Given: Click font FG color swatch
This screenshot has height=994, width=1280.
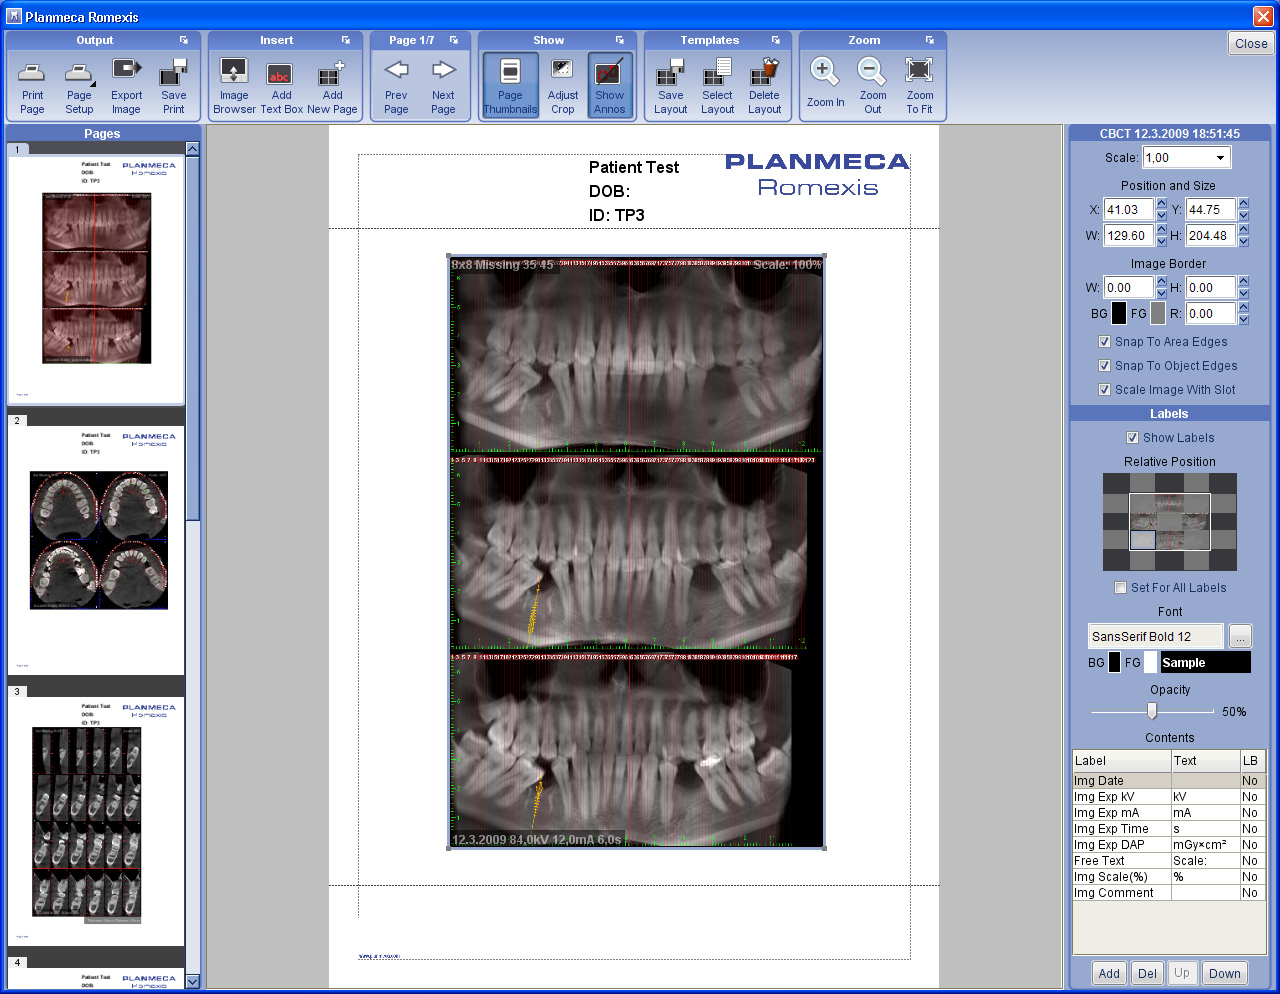Looking at the screenshot, I should click(1150, 662).
